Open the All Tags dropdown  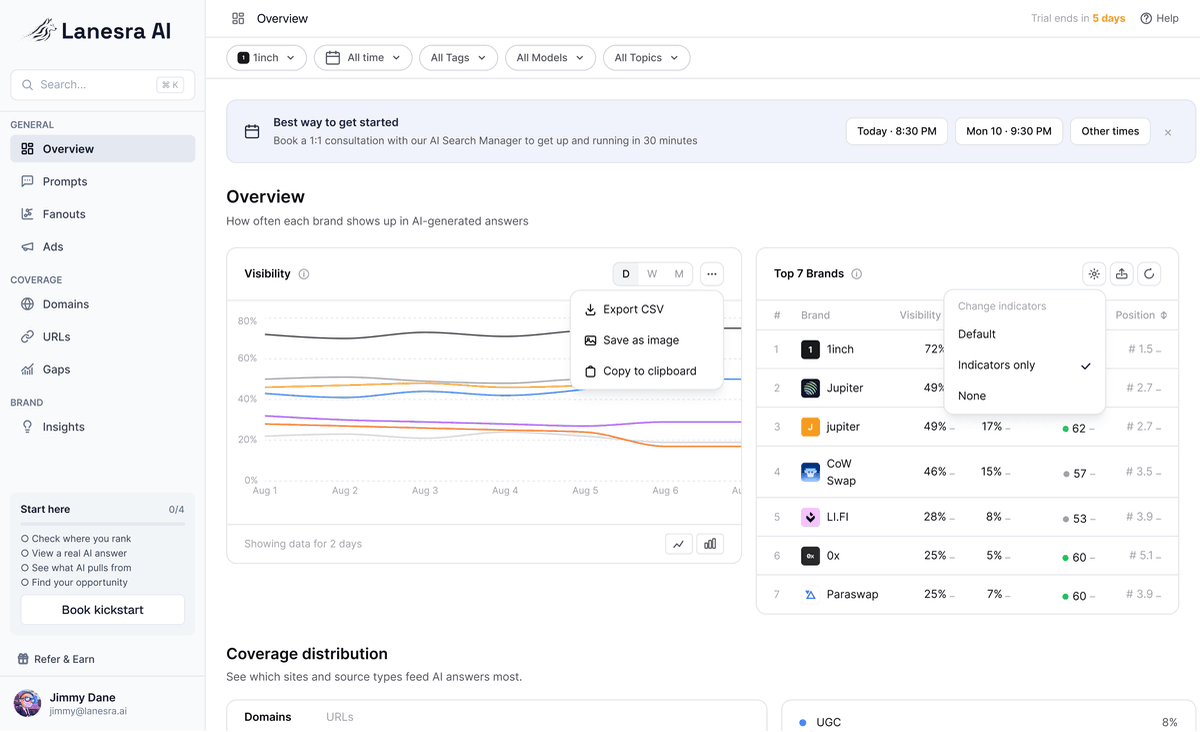pyautogui.click(x=458, y=58)
